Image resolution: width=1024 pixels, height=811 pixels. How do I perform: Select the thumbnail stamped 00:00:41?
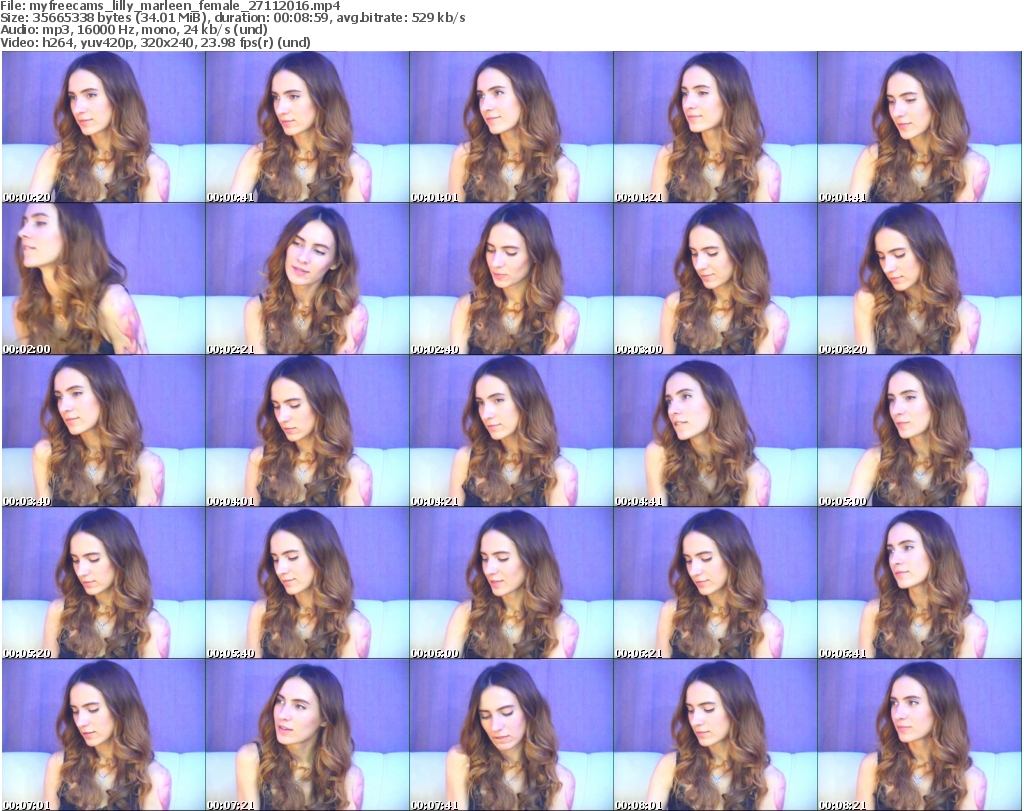[x=308, y=127]
